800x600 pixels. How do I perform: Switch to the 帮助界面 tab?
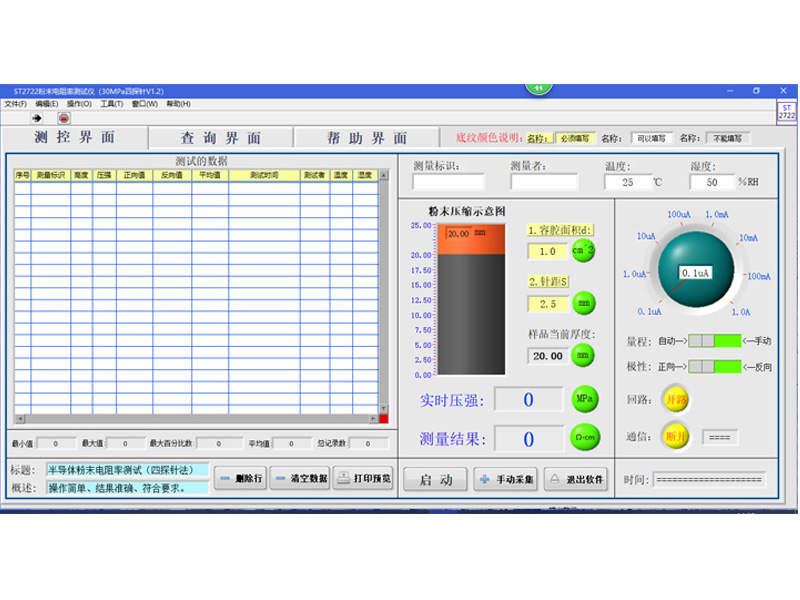(367, 138)
